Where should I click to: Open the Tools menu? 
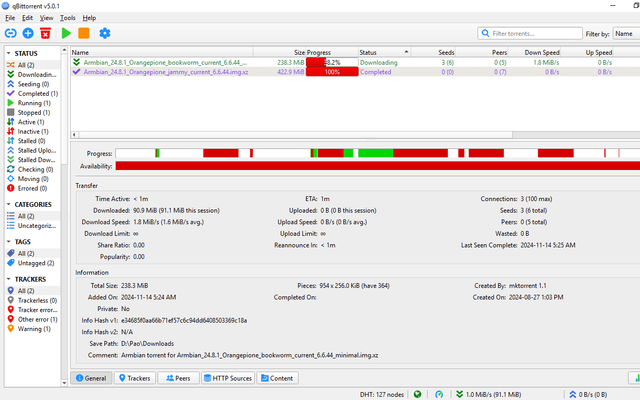tap(68, 18)
